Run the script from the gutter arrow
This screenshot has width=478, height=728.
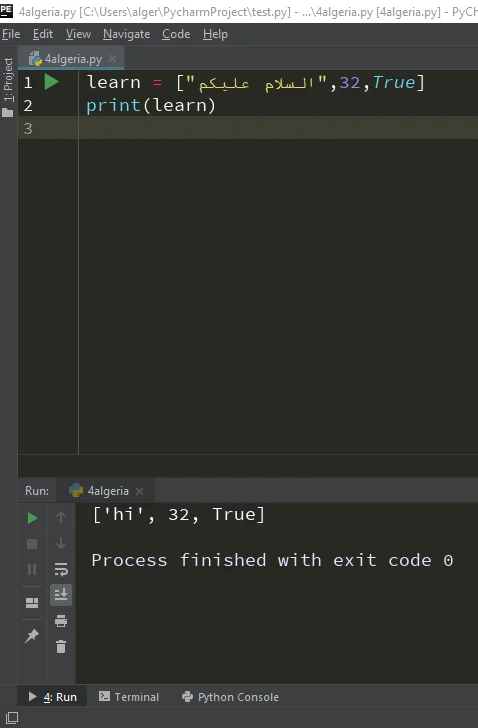pos(52,82)
